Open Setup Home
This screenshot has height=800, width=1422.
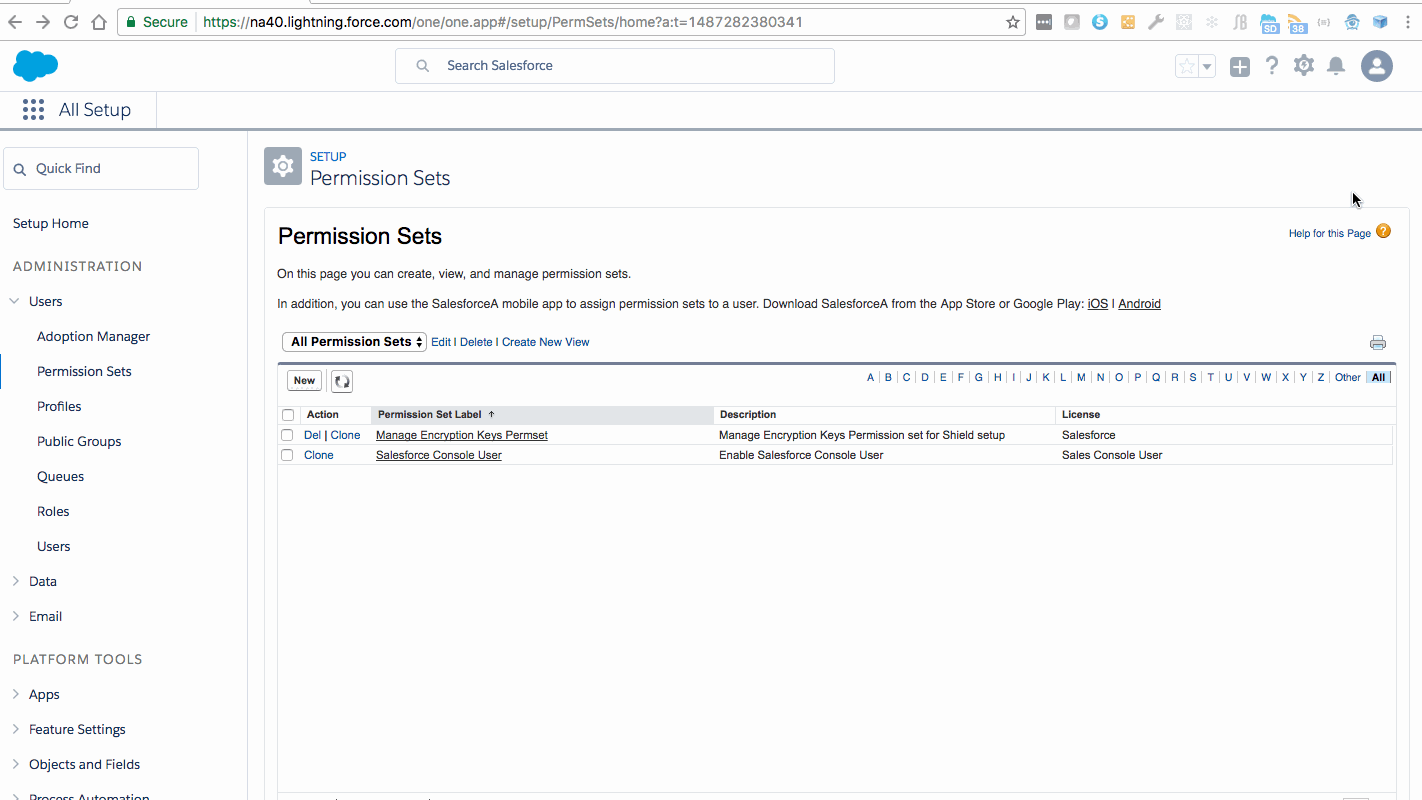(x=51, y=223)
